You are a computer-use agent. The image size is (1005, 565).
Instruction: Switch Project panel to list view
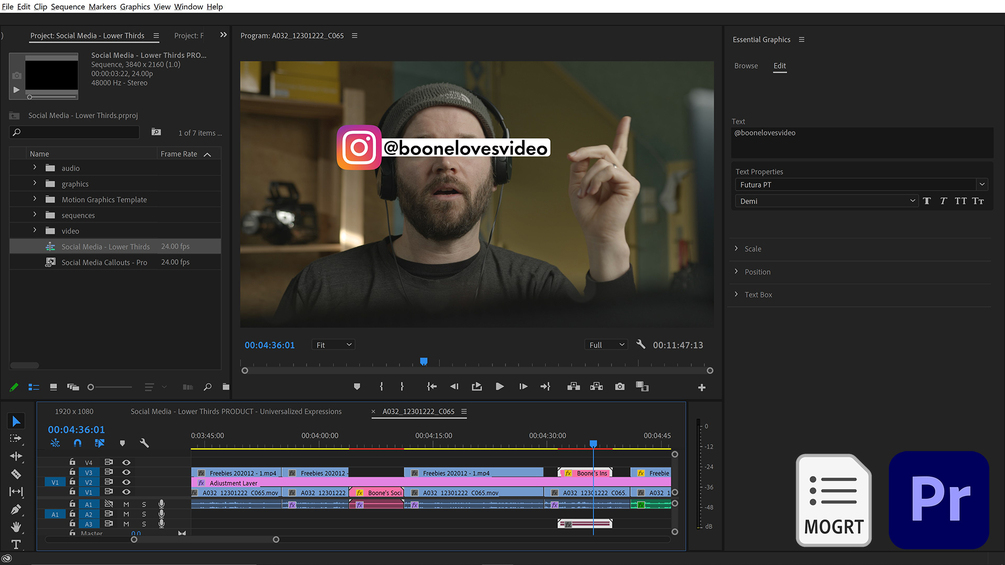[x=34, y=387]
